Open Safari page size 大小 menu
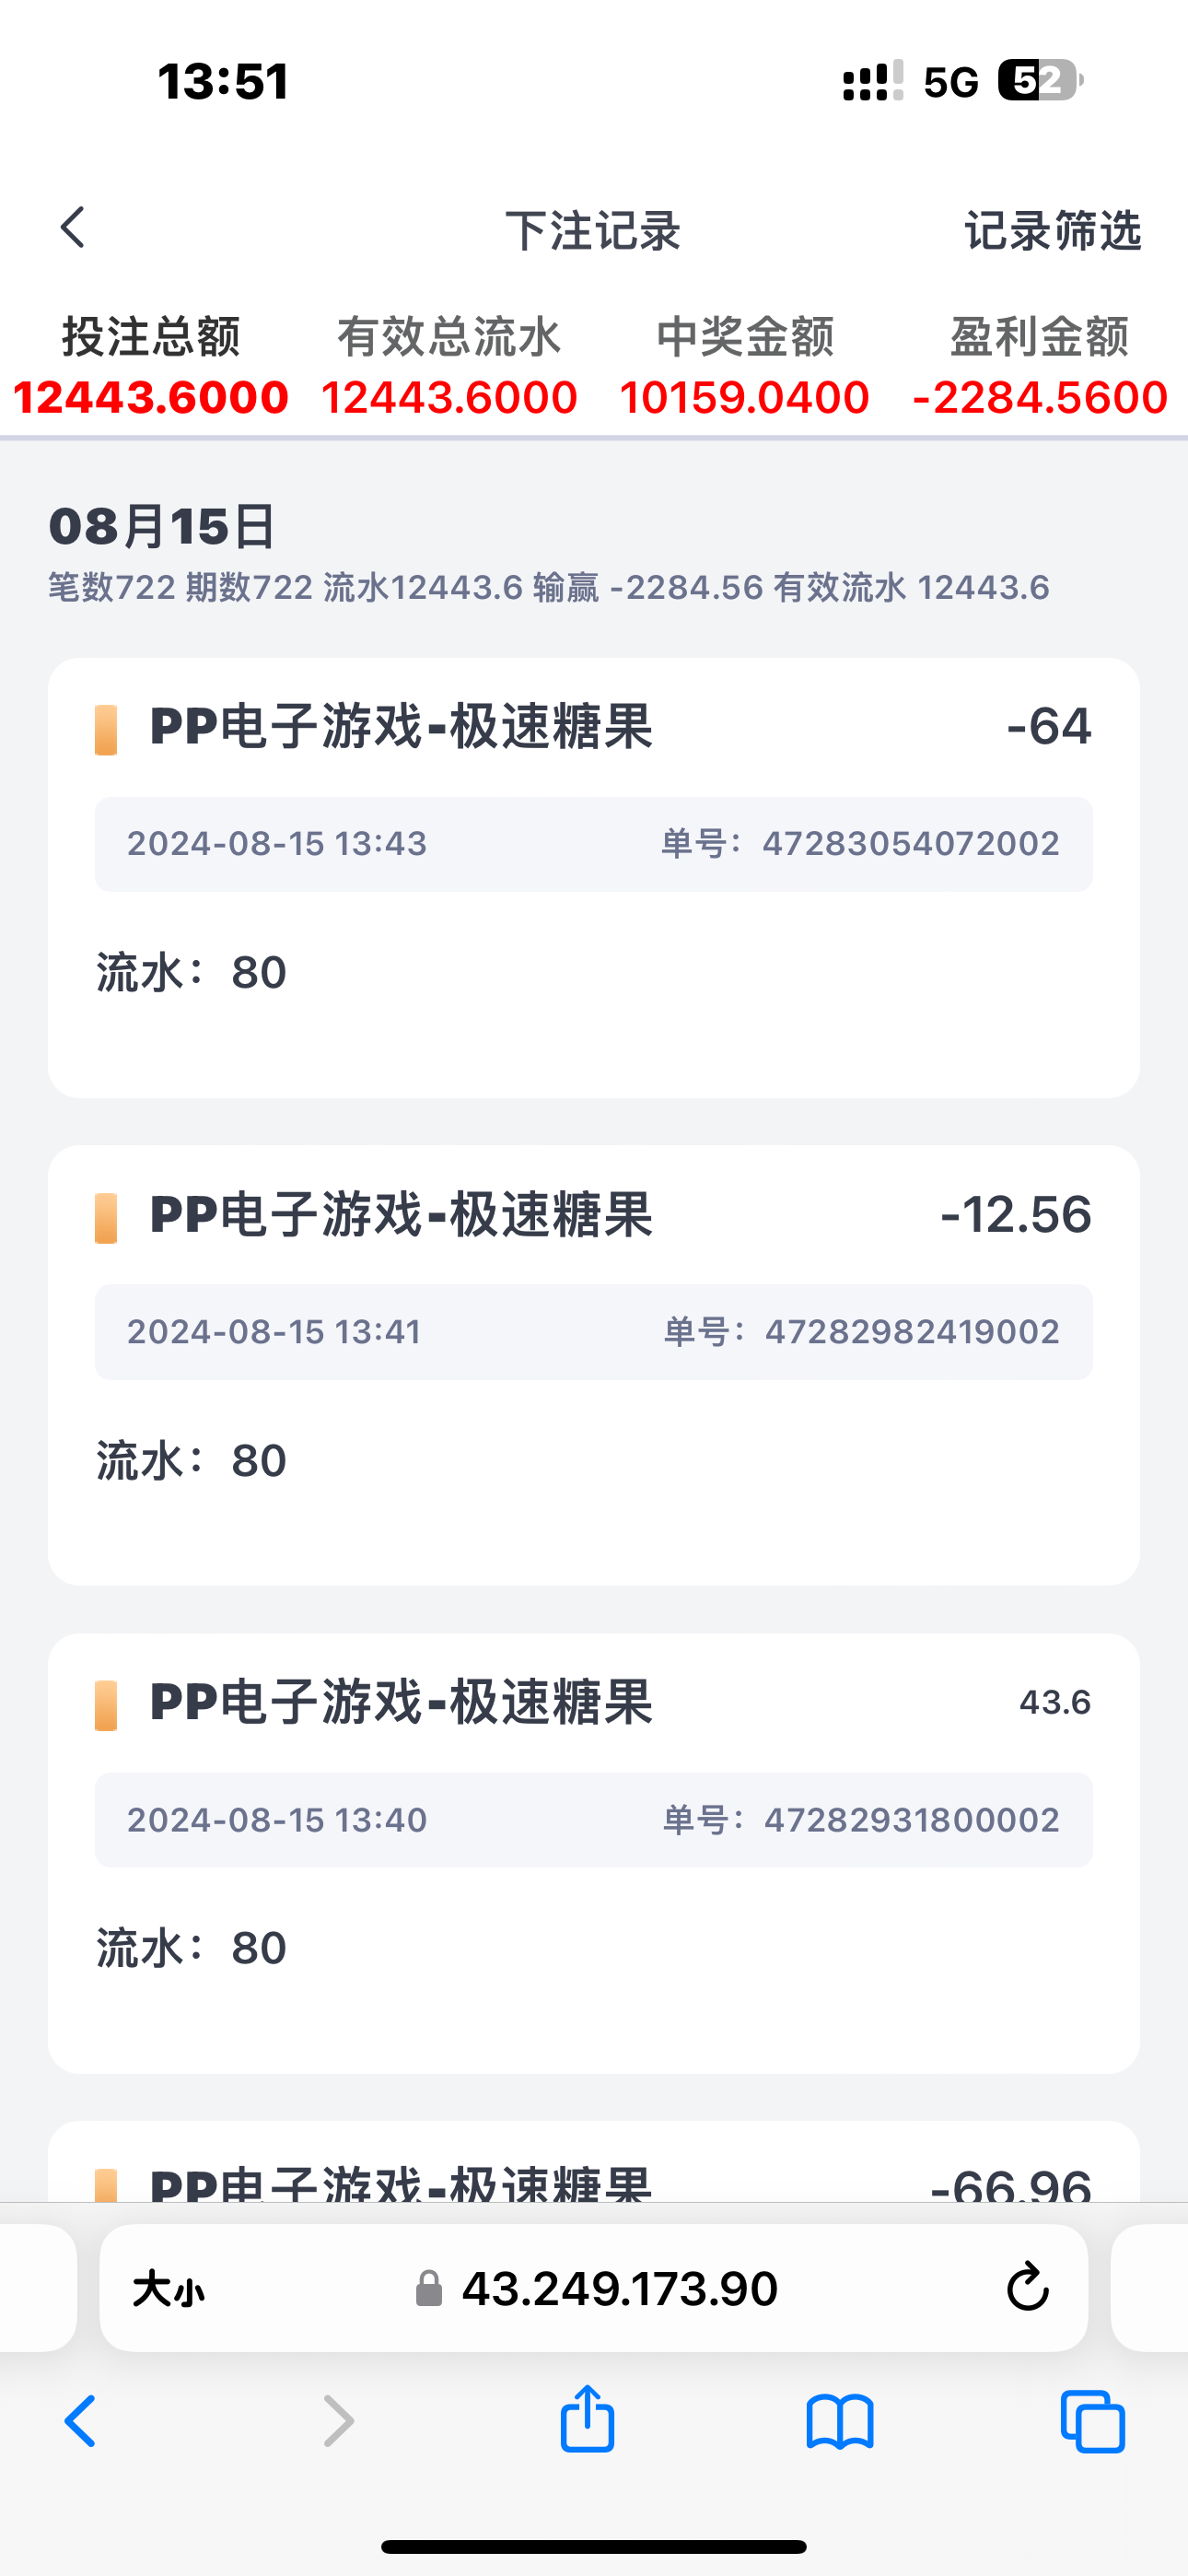 click(168, 2288)
